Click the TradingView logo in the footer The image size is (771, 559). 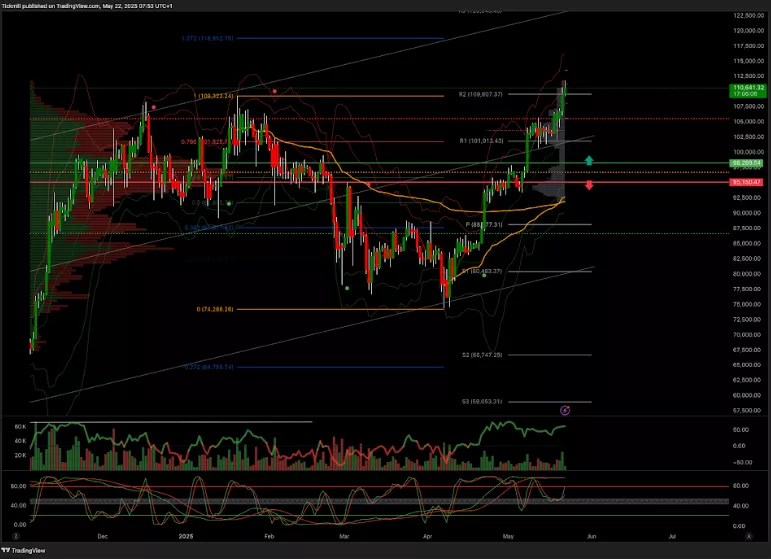(x=26, y=549)
